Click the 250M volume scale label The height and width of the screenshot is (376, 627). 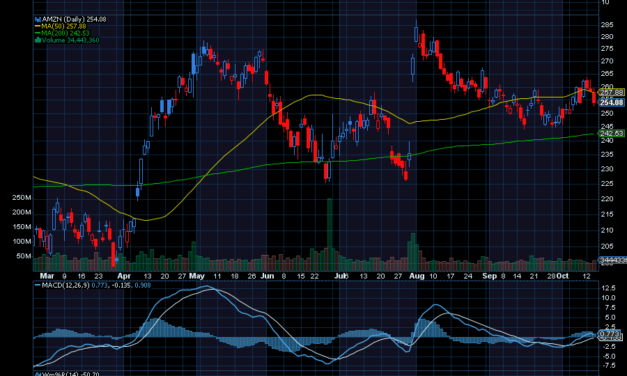click(22, 198)
